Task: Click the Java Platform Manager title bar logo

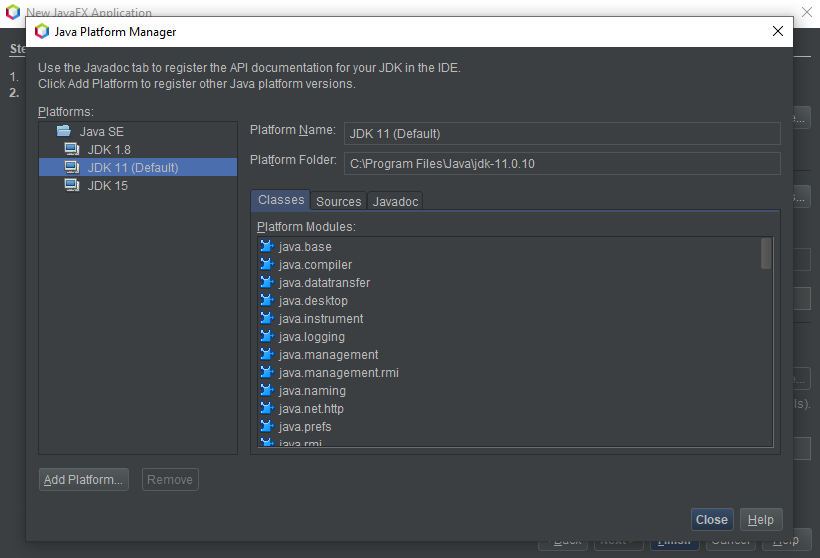Action: [x=42, y=31]
